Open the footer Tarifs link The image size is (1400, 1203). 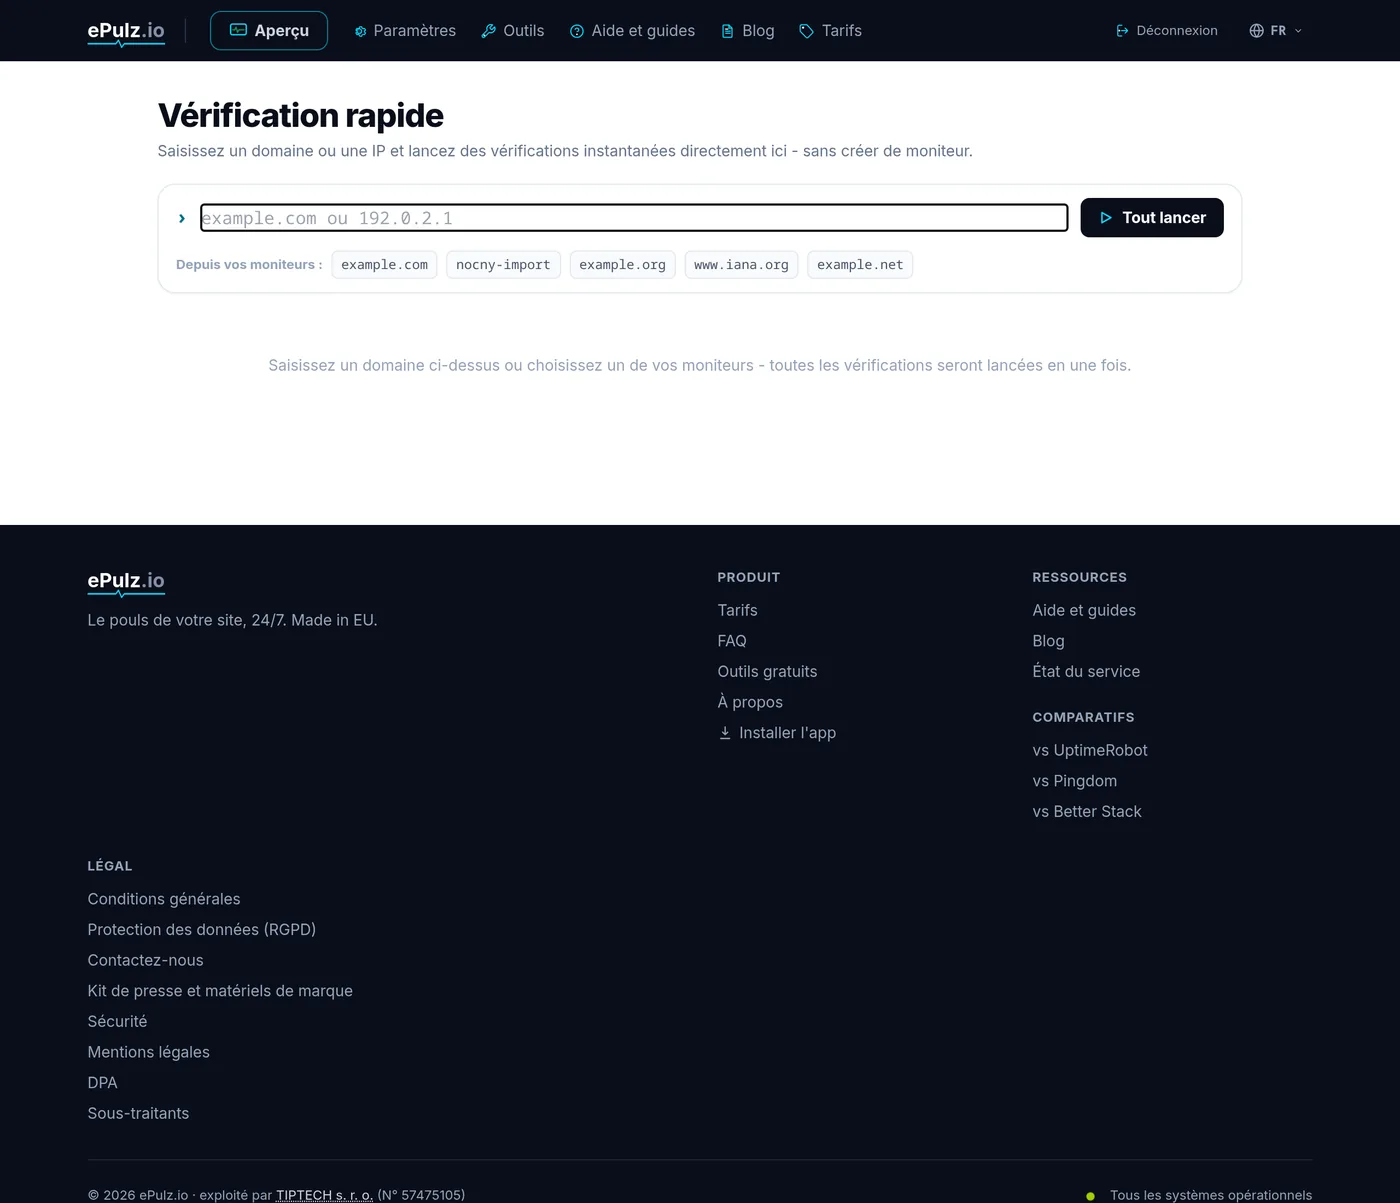tap(737, 610)
